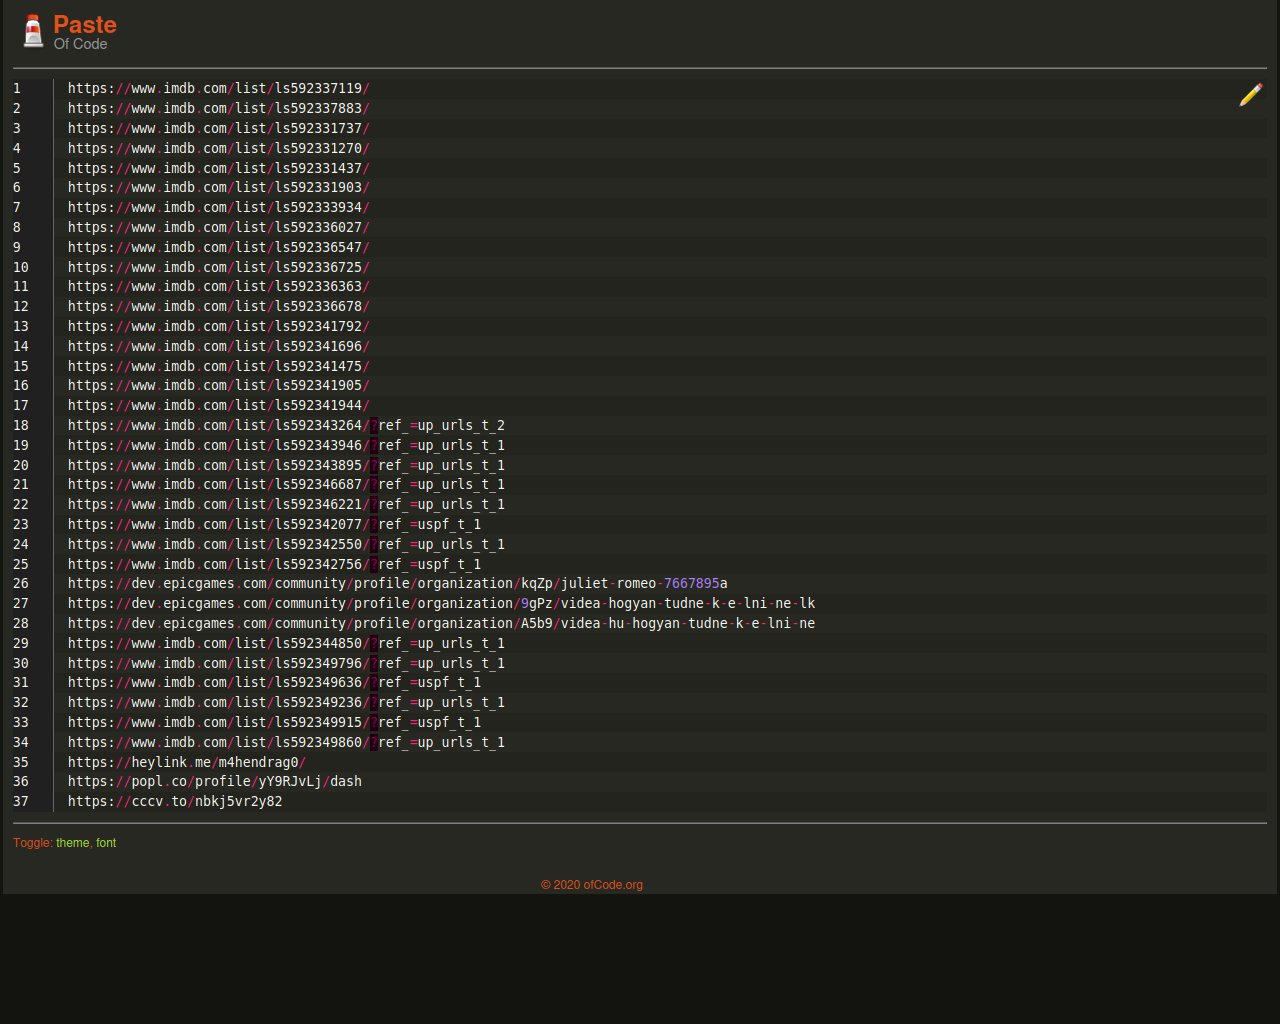Click line number 37 in gutter
Viewport: 1280px width, 1024px height.
pyautogui.click(x=21, y=801)
